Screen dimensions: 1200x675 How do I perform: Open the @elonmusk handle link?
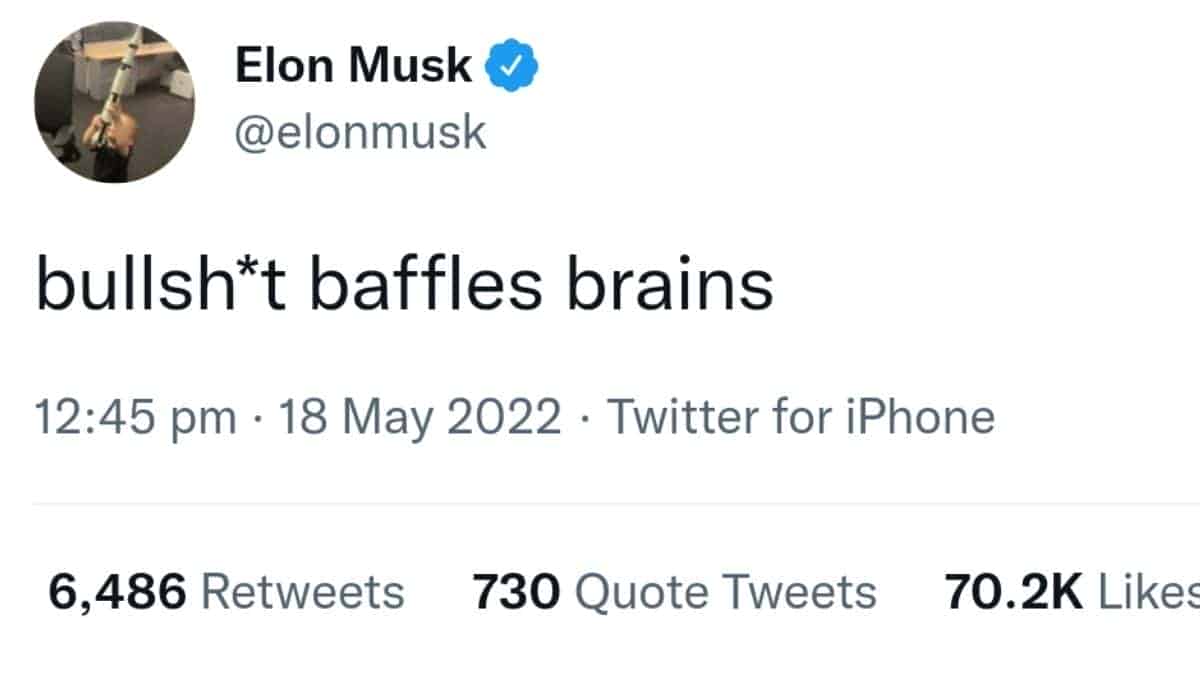click(x=361, y=131)
